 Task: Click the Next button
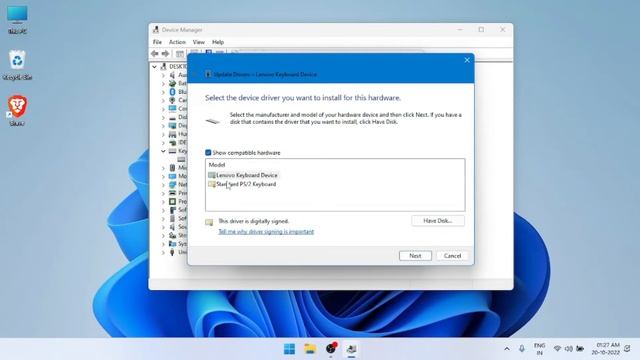[415, 256]
